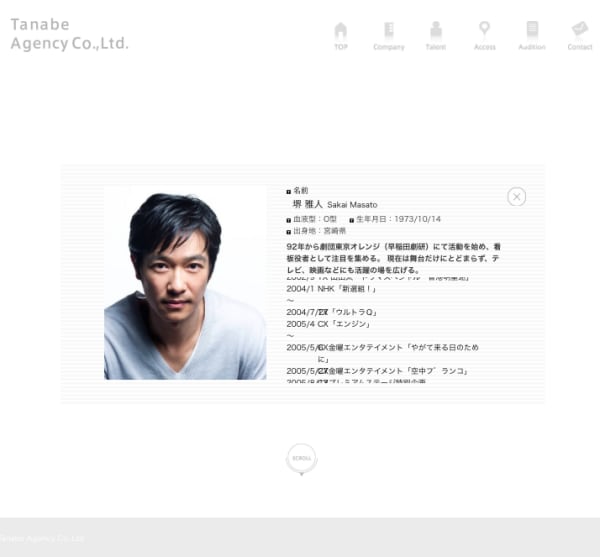Click the birthdate text '1973/10/14'
600x557 pixels.
417,219
